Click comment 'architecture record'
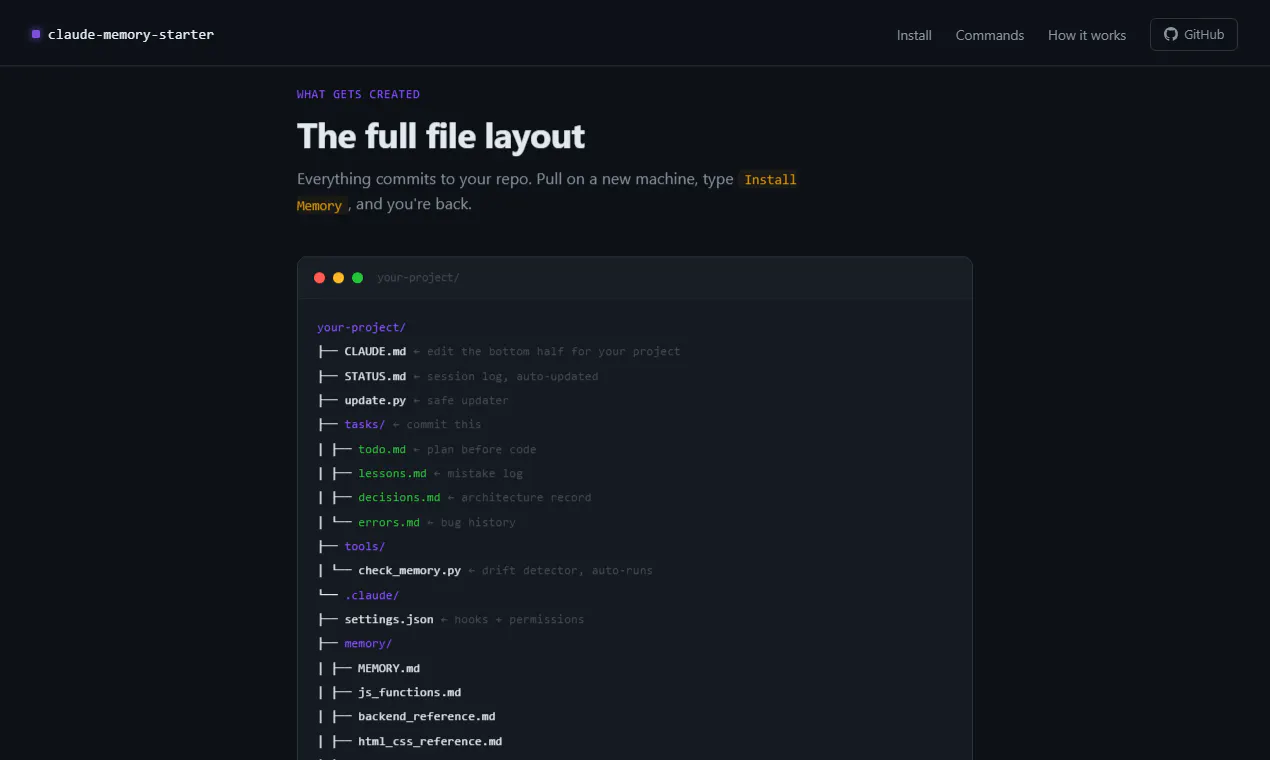This screenshot has height=760, width=1270. coord(526,497)
